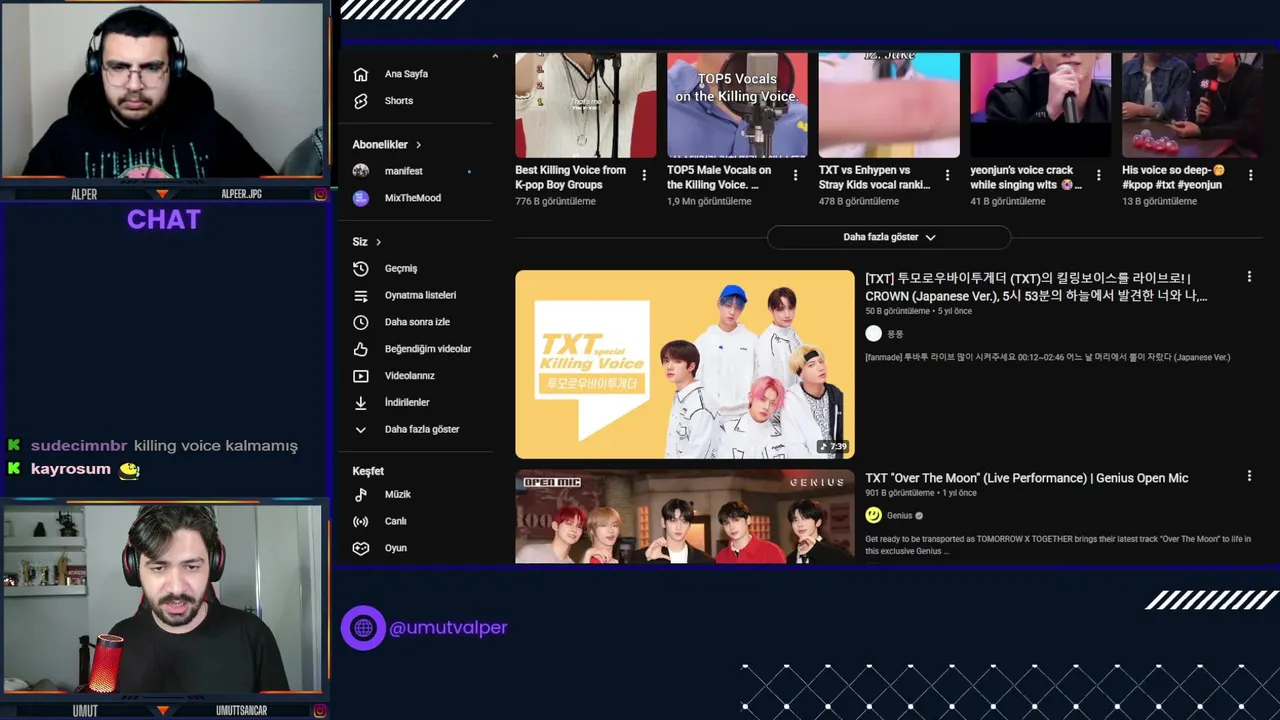Screen dimensions: 1280x720
Task: Open Abonelikler section chevron
Action: [418, 145]
